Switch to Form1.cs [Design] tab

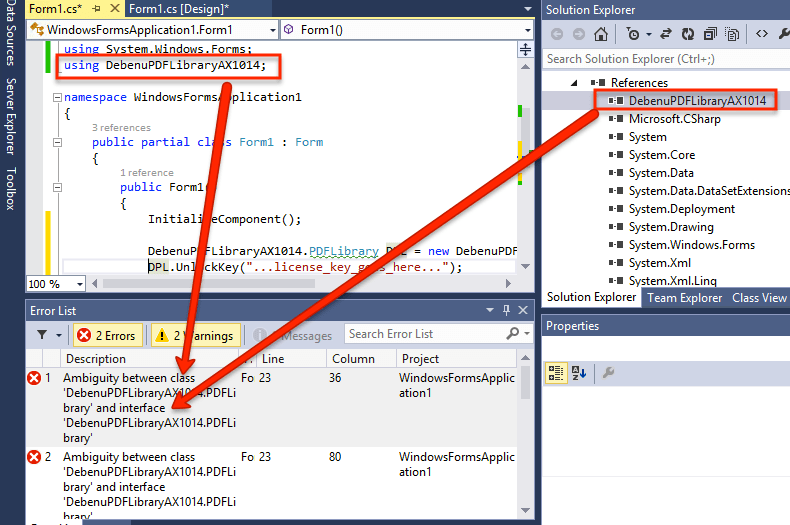(179, 9)
